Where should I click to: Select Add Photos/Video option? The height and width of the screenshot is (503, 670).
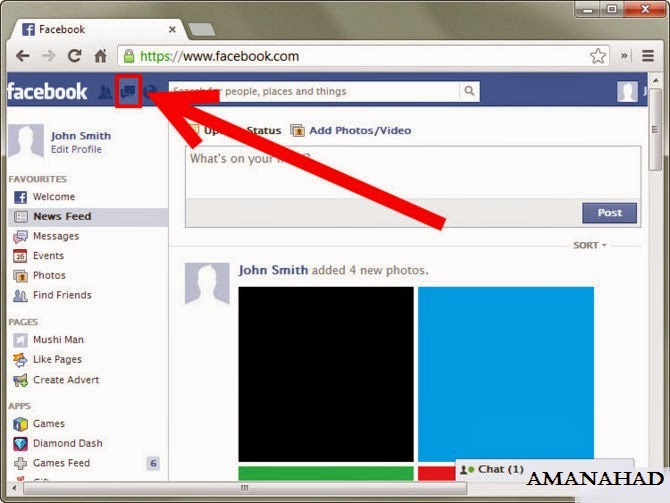coord(351,130)
